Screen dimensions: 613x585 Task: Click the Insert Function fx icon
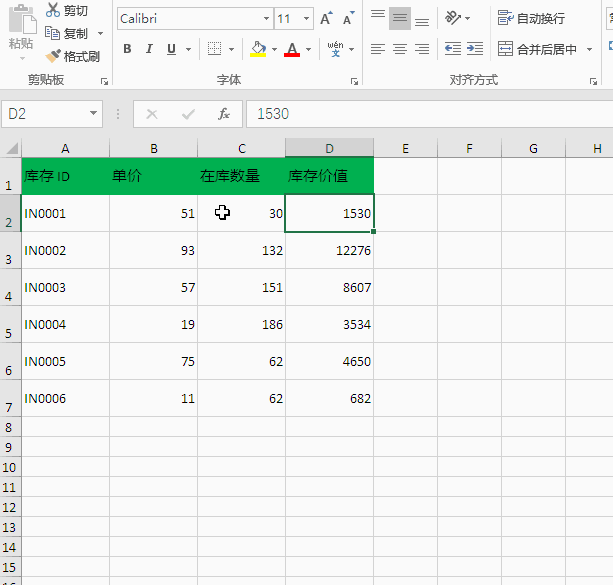[x=224, y=114]
